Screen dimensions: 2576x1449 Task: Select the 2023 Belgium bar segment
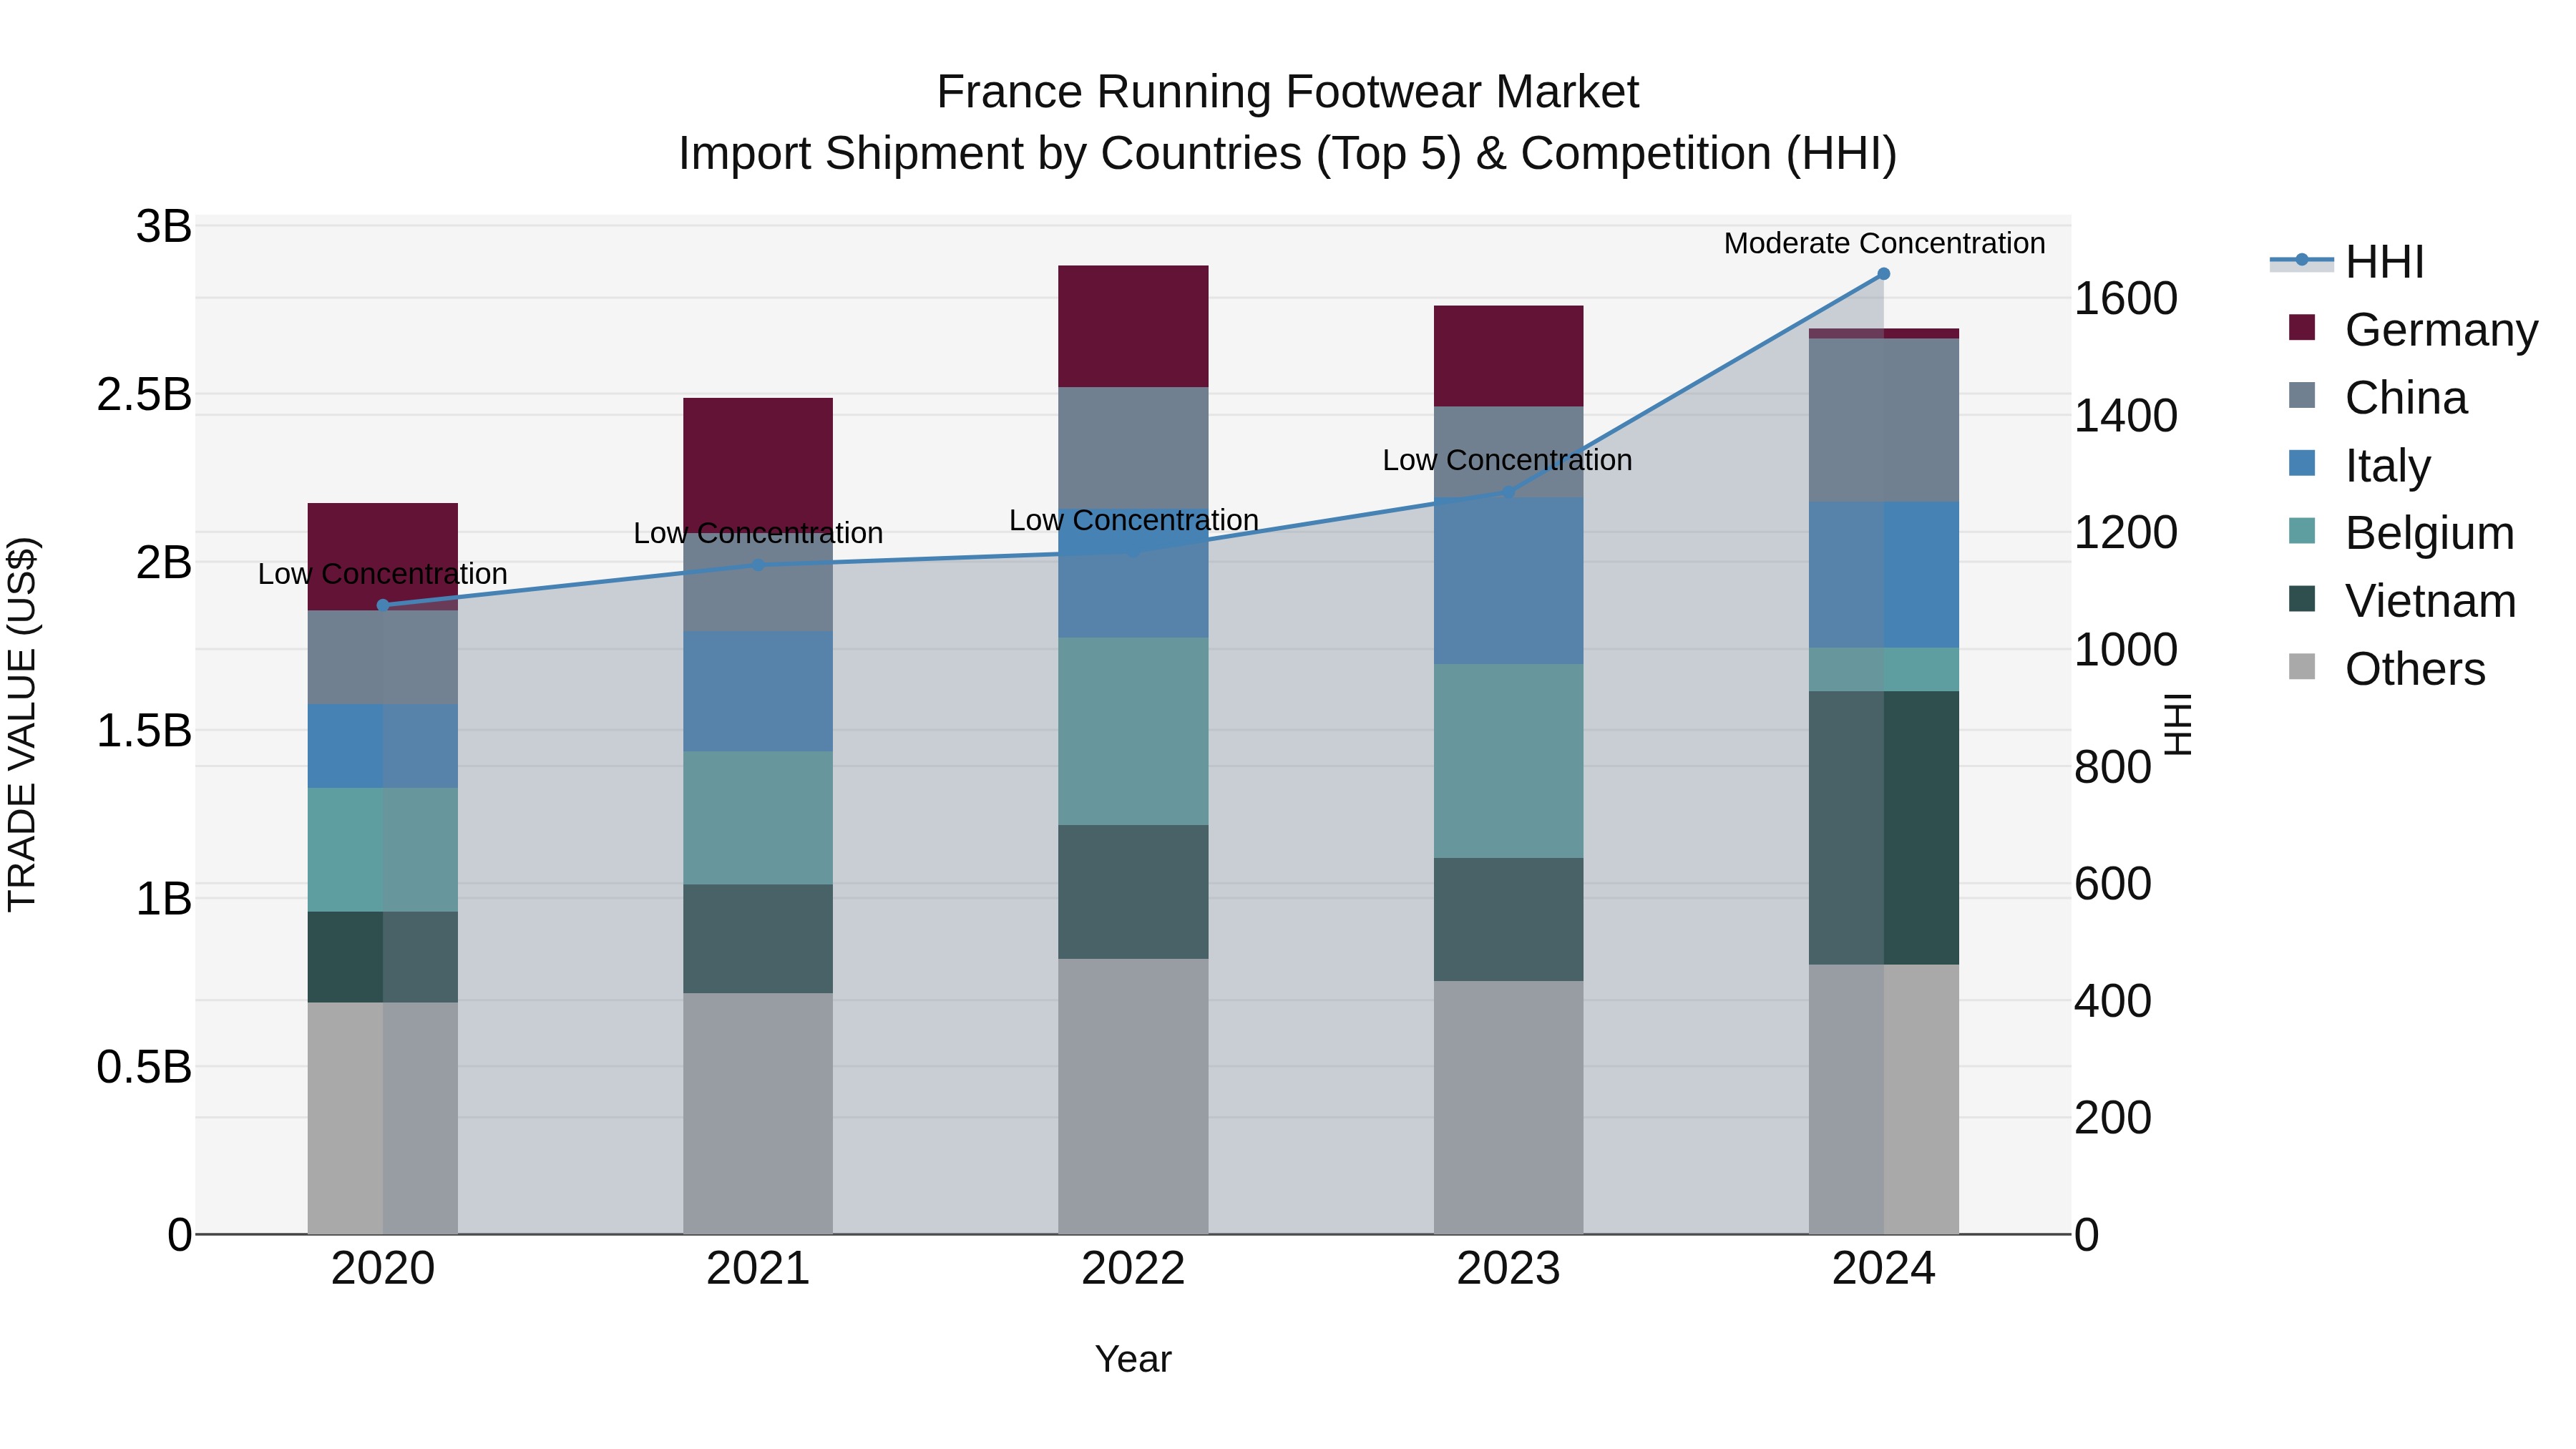tap(1509, 761)
